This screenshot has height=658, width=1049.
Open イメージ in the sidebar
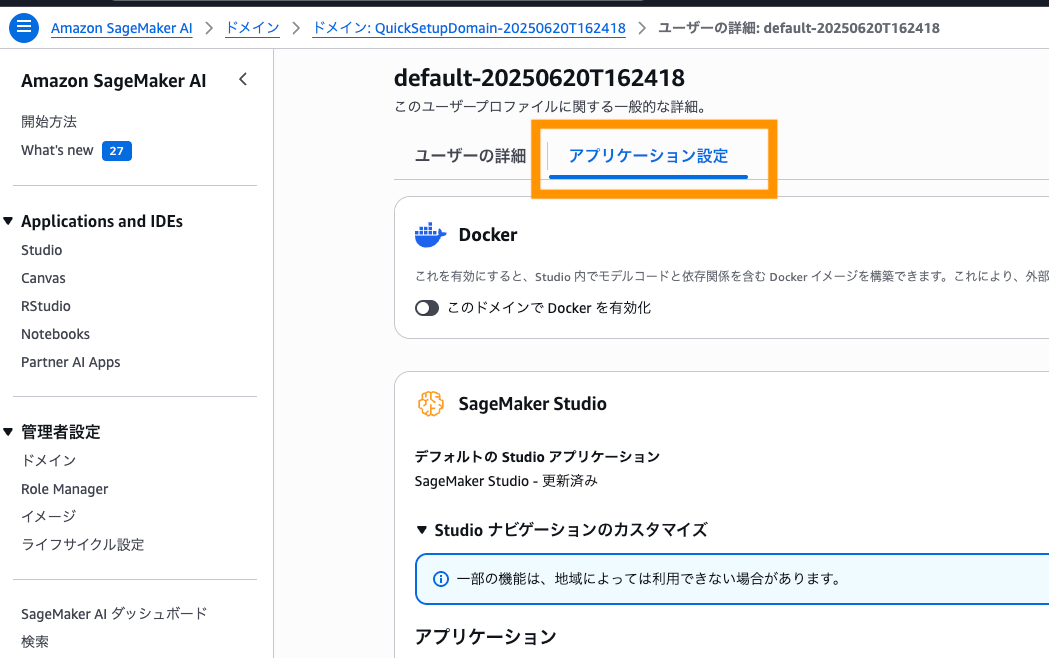point(49,516)
